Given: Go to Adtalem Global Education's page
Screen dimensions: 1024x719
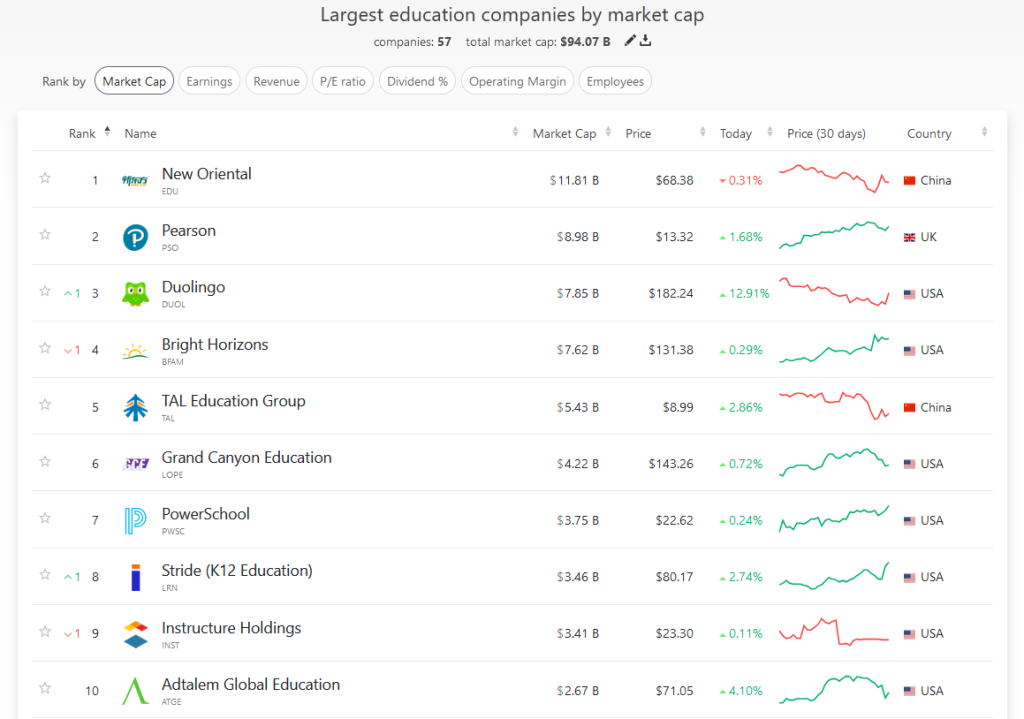Looking at the screenshot, I should click(x=251, y=684).
